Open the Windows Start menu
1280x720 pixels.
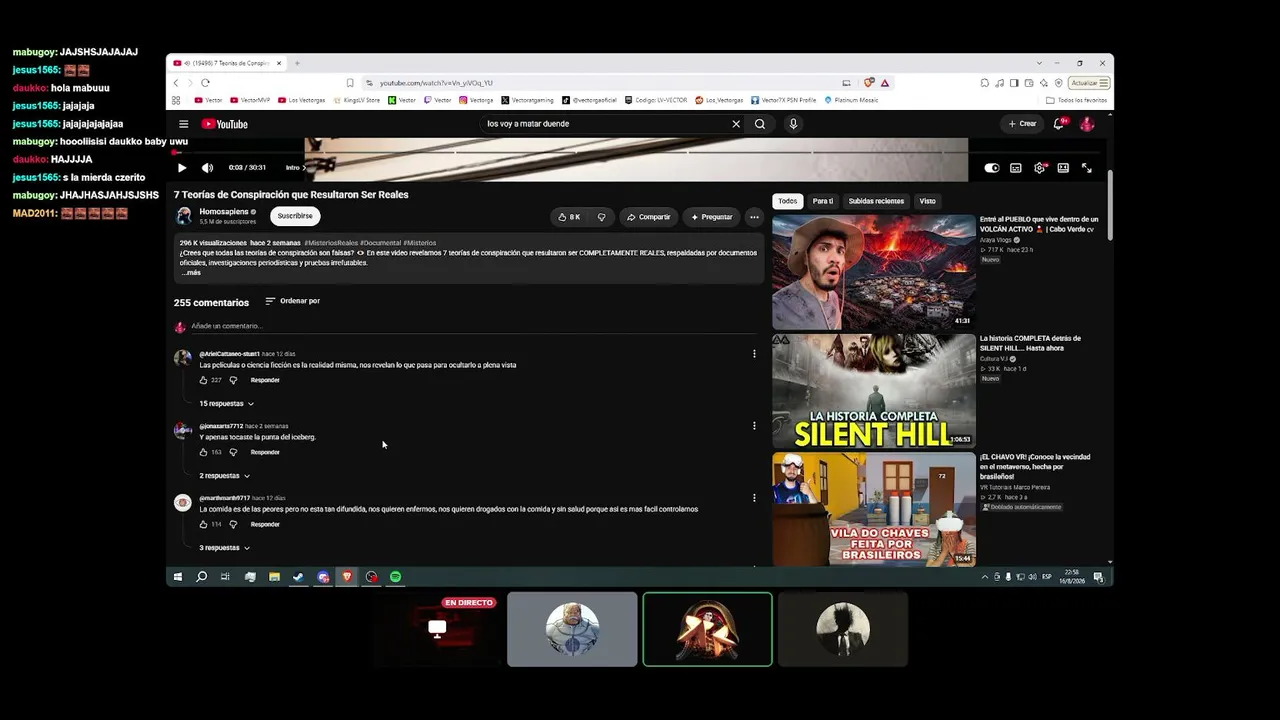coord(178,577)
